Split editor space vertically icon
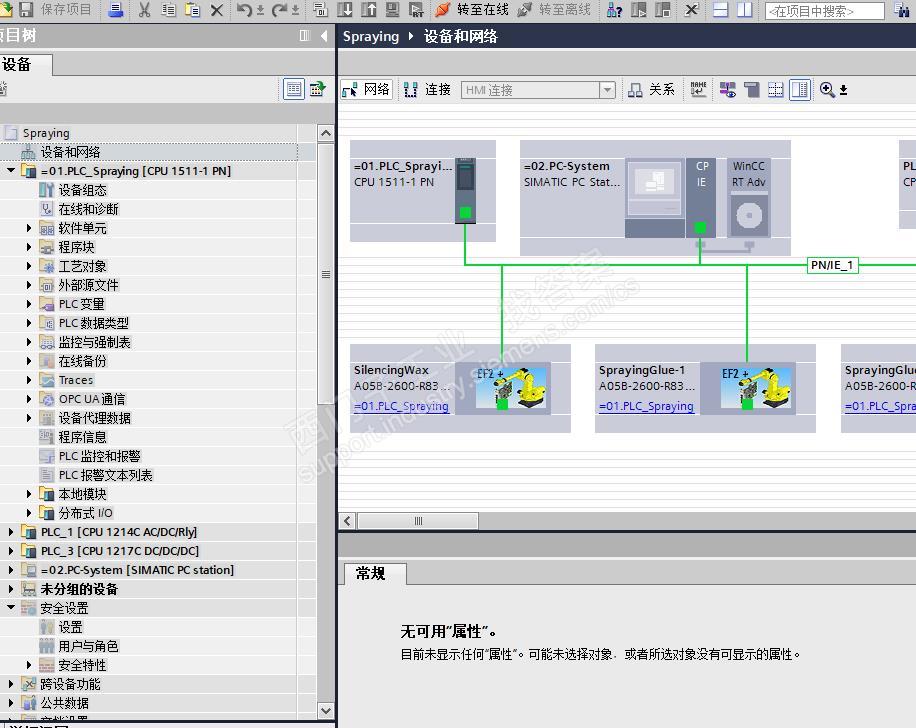 coord(744,10)
